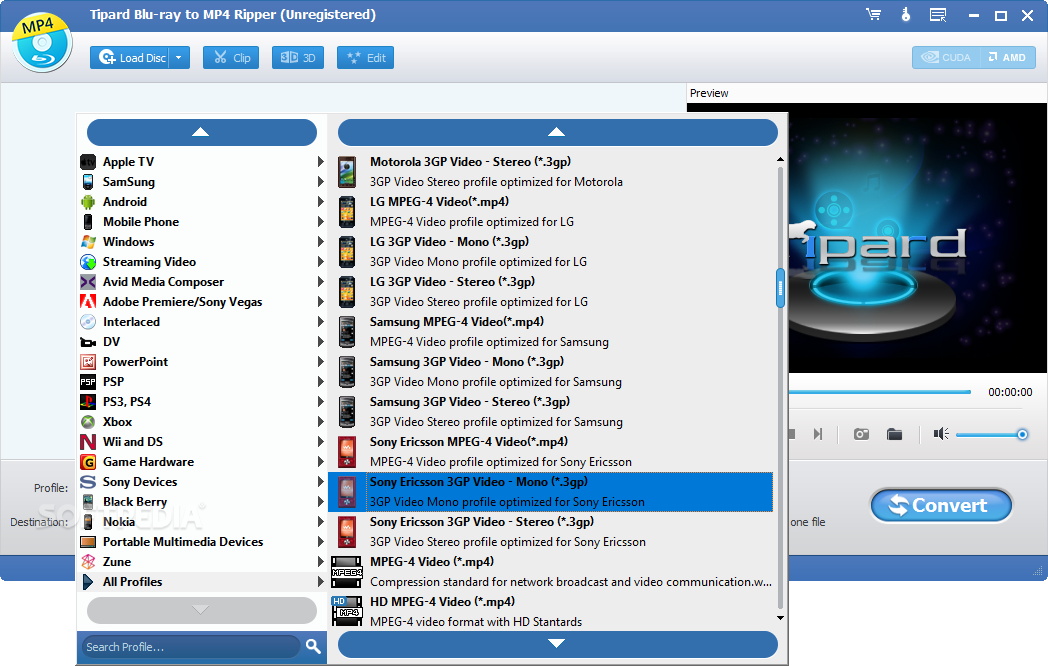Open the Portable Multimedia Devices category

coord(202,542)
